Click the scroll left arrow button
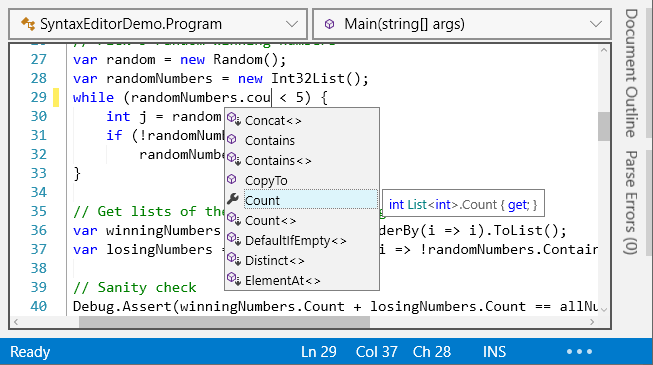The height and width of the screenshot is (365, 653). click(x=16, y=322)
